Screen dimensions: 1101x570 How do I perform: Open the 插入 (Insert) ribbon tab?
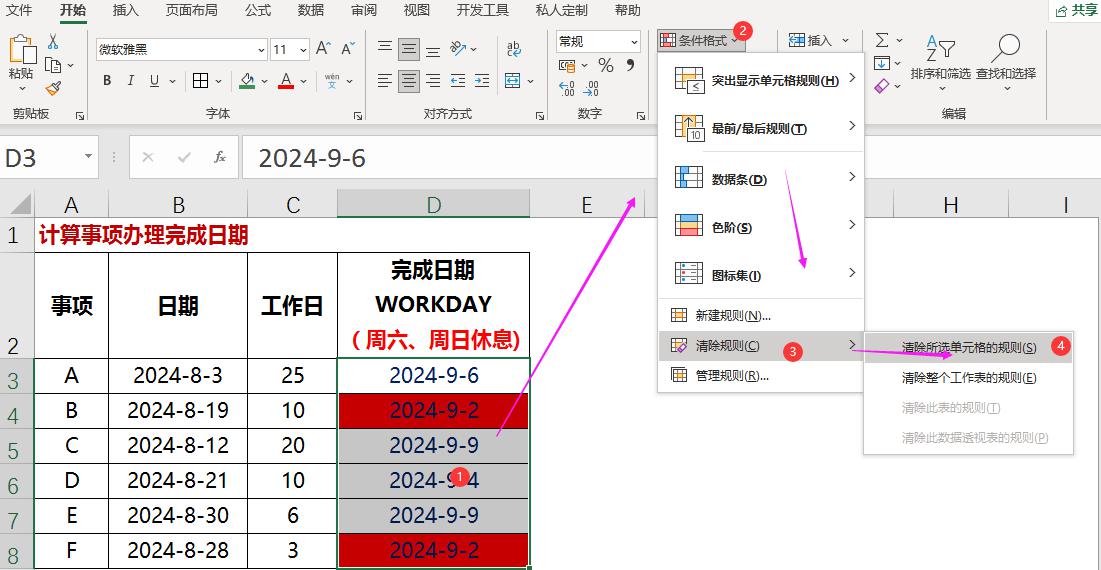pyautogui.click(x=125, y=11)
